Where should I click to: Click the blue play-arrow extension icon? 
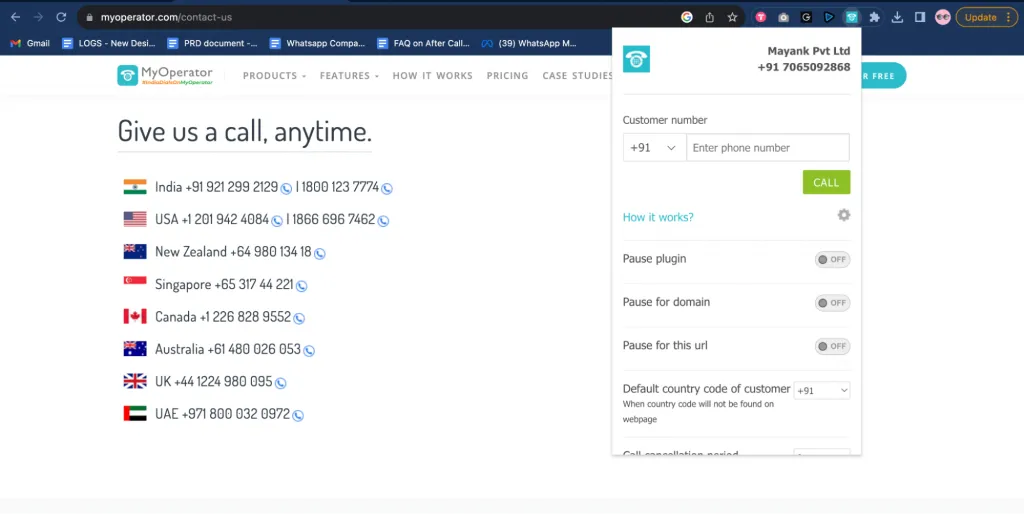point(829,18)
